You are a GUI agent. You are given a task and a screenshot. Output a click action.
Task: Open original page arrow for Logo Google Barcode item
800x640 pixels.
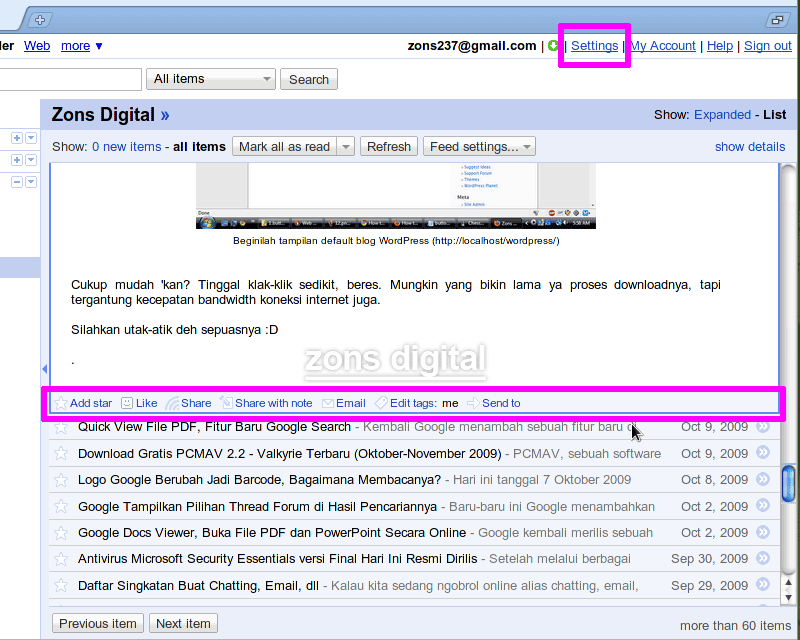pos(763,479)
